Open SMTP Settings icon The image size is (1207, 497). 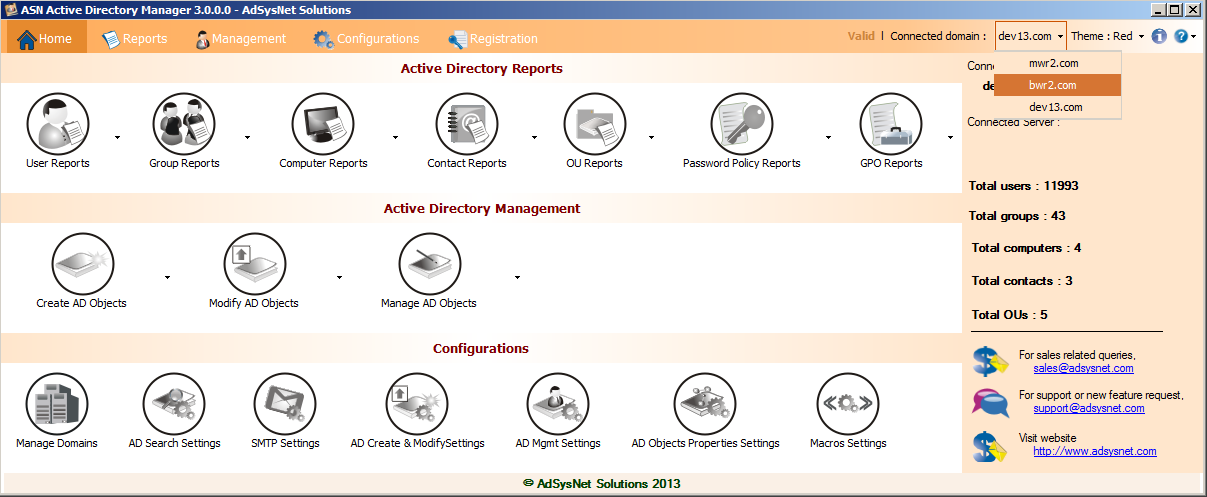click(285, 404)
